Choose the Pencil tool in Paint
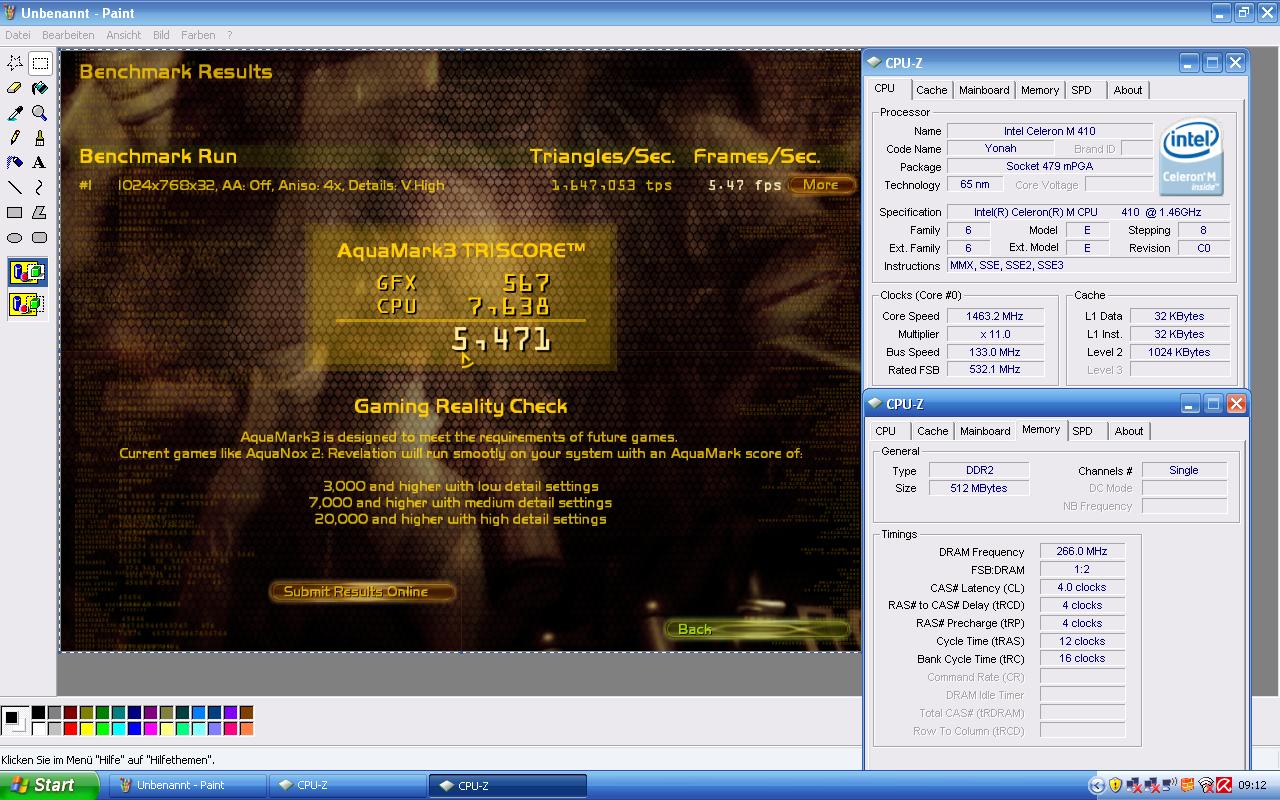Viewport: 1280px width, 800px height. [x=15, y=138]
